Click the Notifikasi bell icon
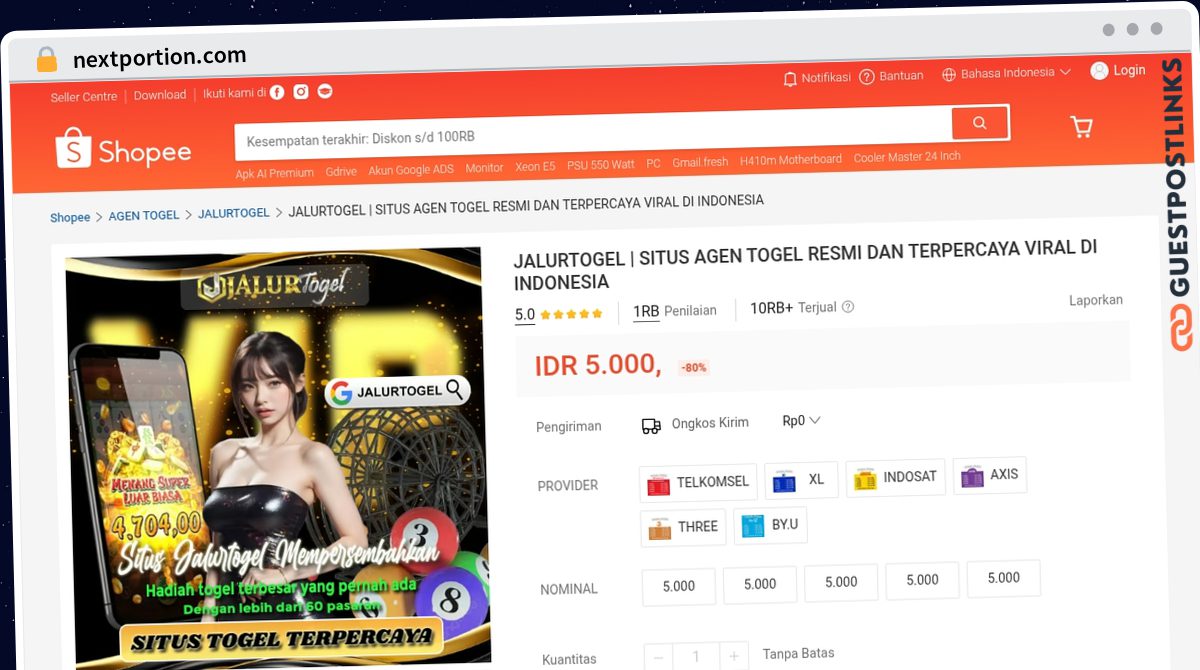The width and height of the screenshot is (1200, 670). point(790,78)
